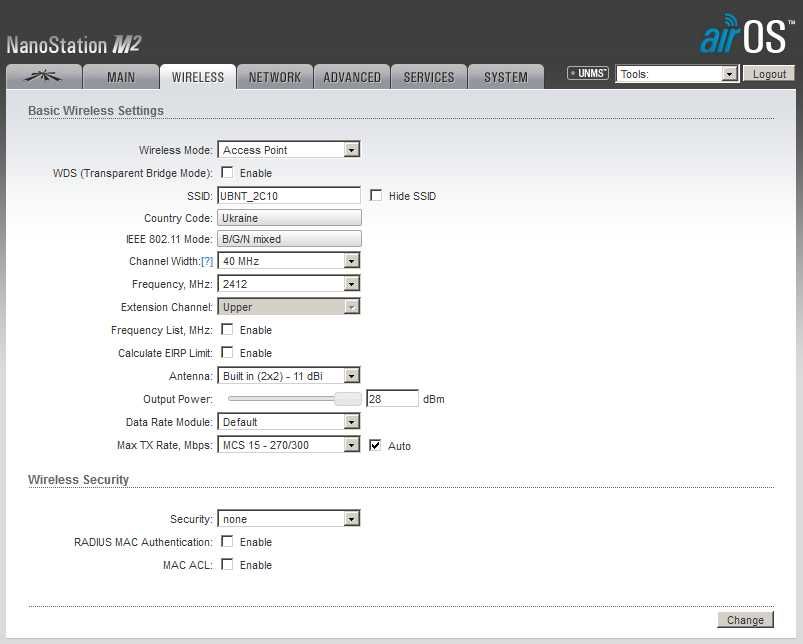Enable Calculate EIRP Limit checkbox

(x=227, y=353)
